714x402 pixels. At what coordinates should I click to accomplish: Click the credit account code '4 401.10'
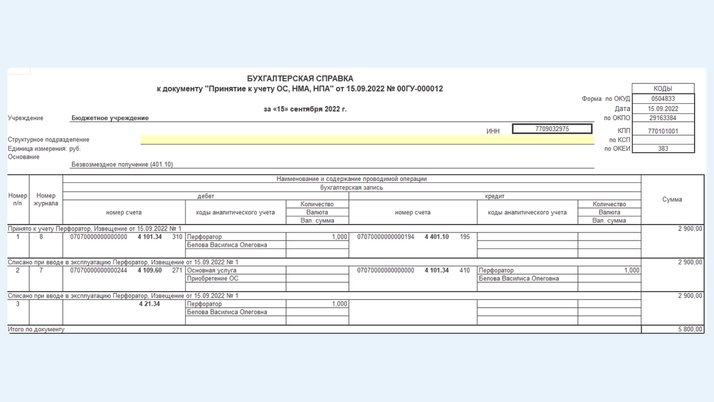(437, 237)
